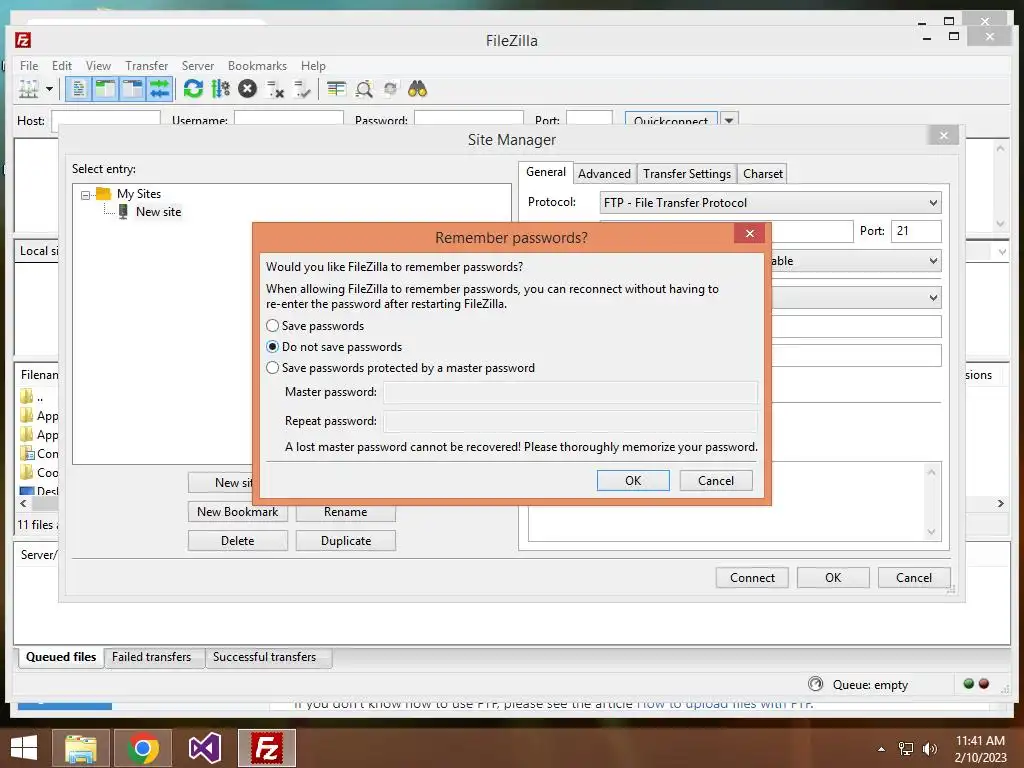Viewport: 1024px width, 768px height.
Task: Open the Bookmarks menu
Action: pos(257,66)
